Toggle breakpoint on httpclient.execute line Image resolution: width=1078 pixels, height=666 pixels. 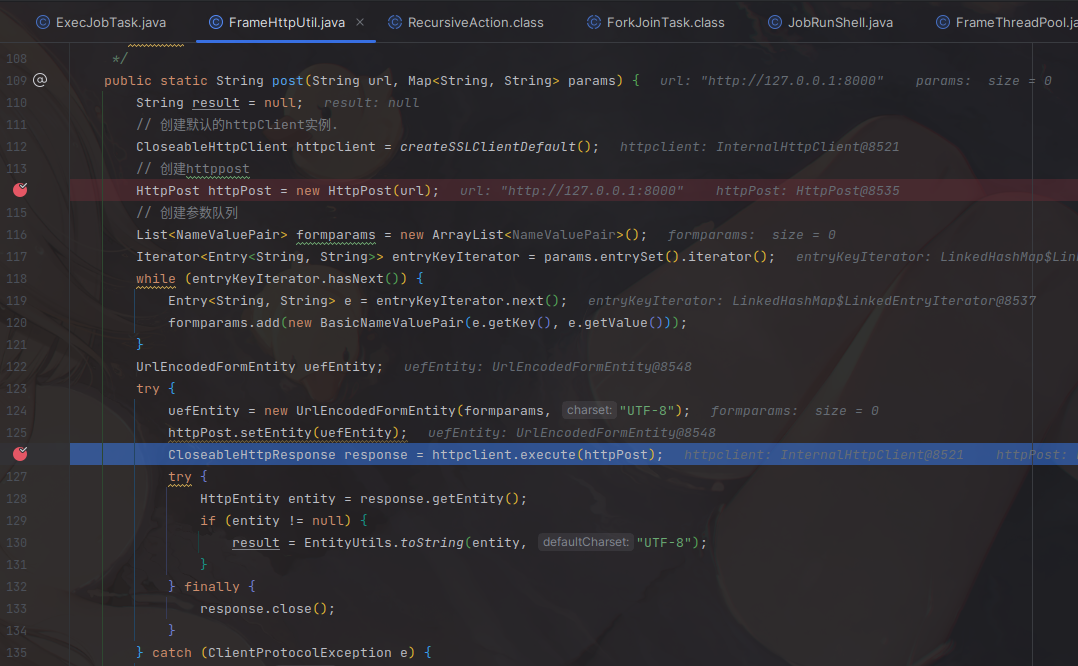(20, 454)
